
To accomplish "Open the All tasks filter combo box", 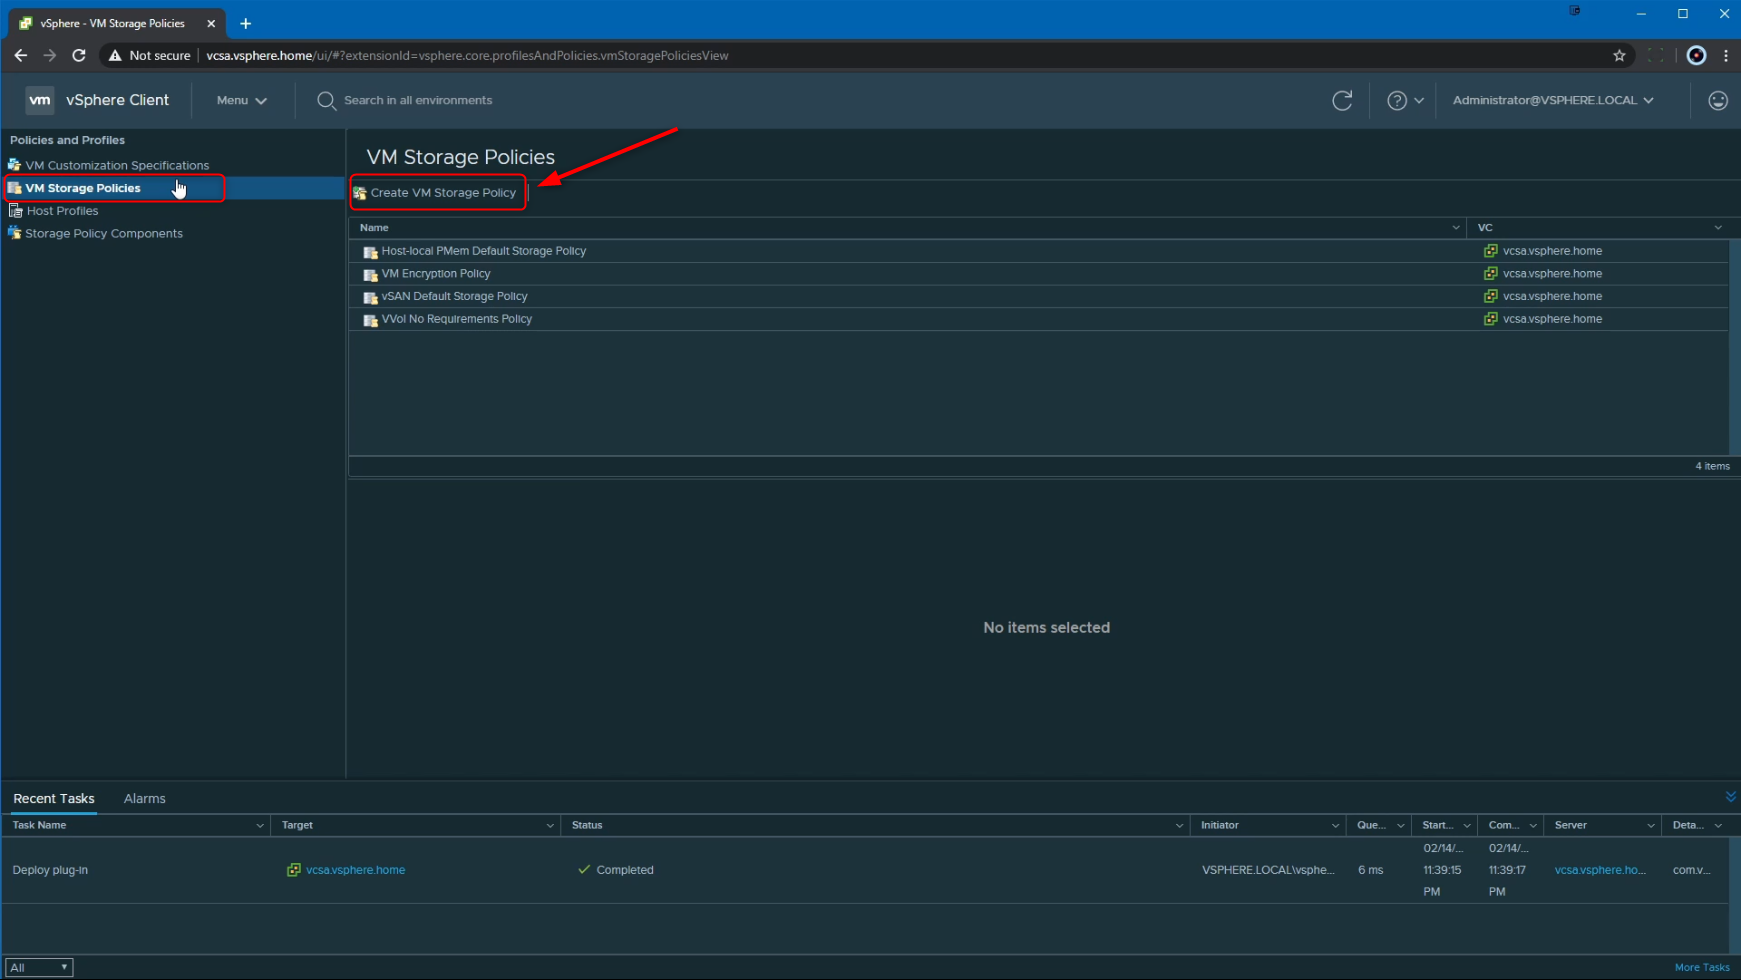I will pyautogui.click(x=39, y=967).
